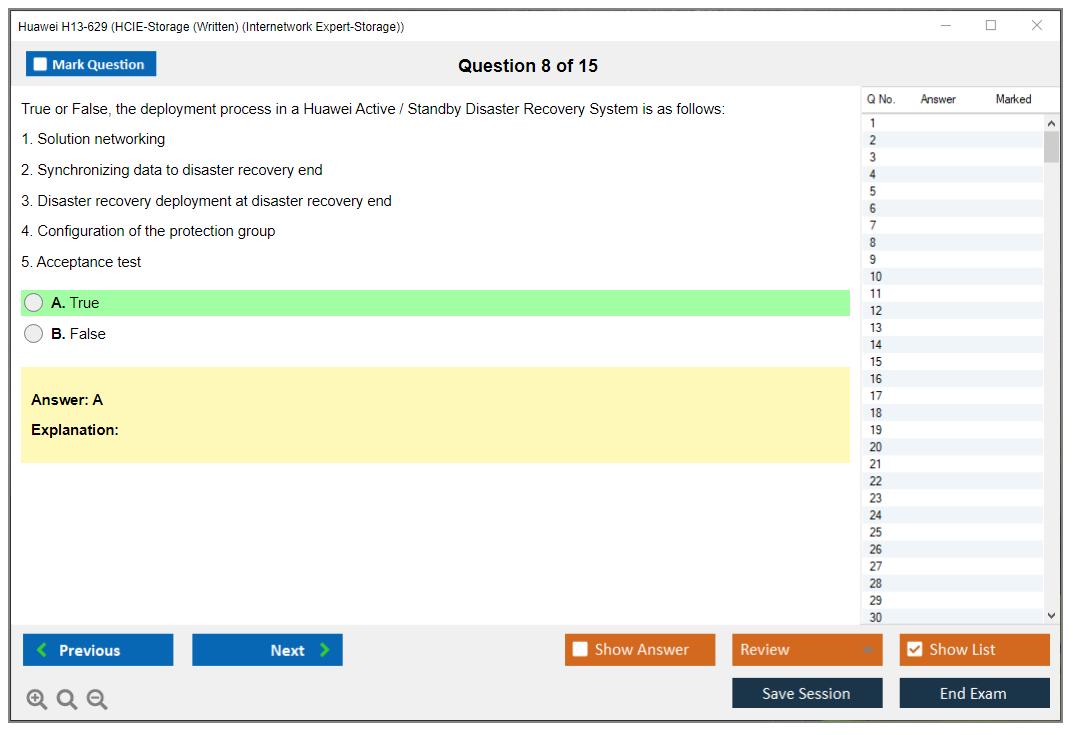Click the Q No. column header
This screenshot has width=1075, height=735.
click(880, 99)
